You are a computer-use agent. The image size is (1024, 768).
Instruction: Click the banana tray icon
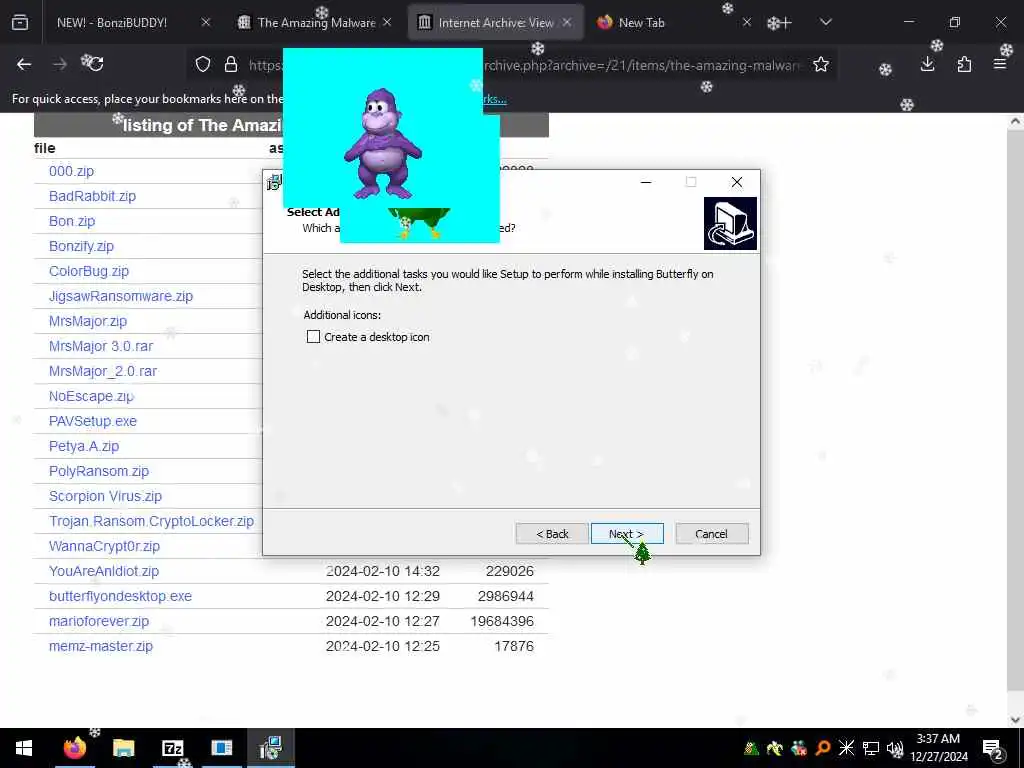[775, 748]
